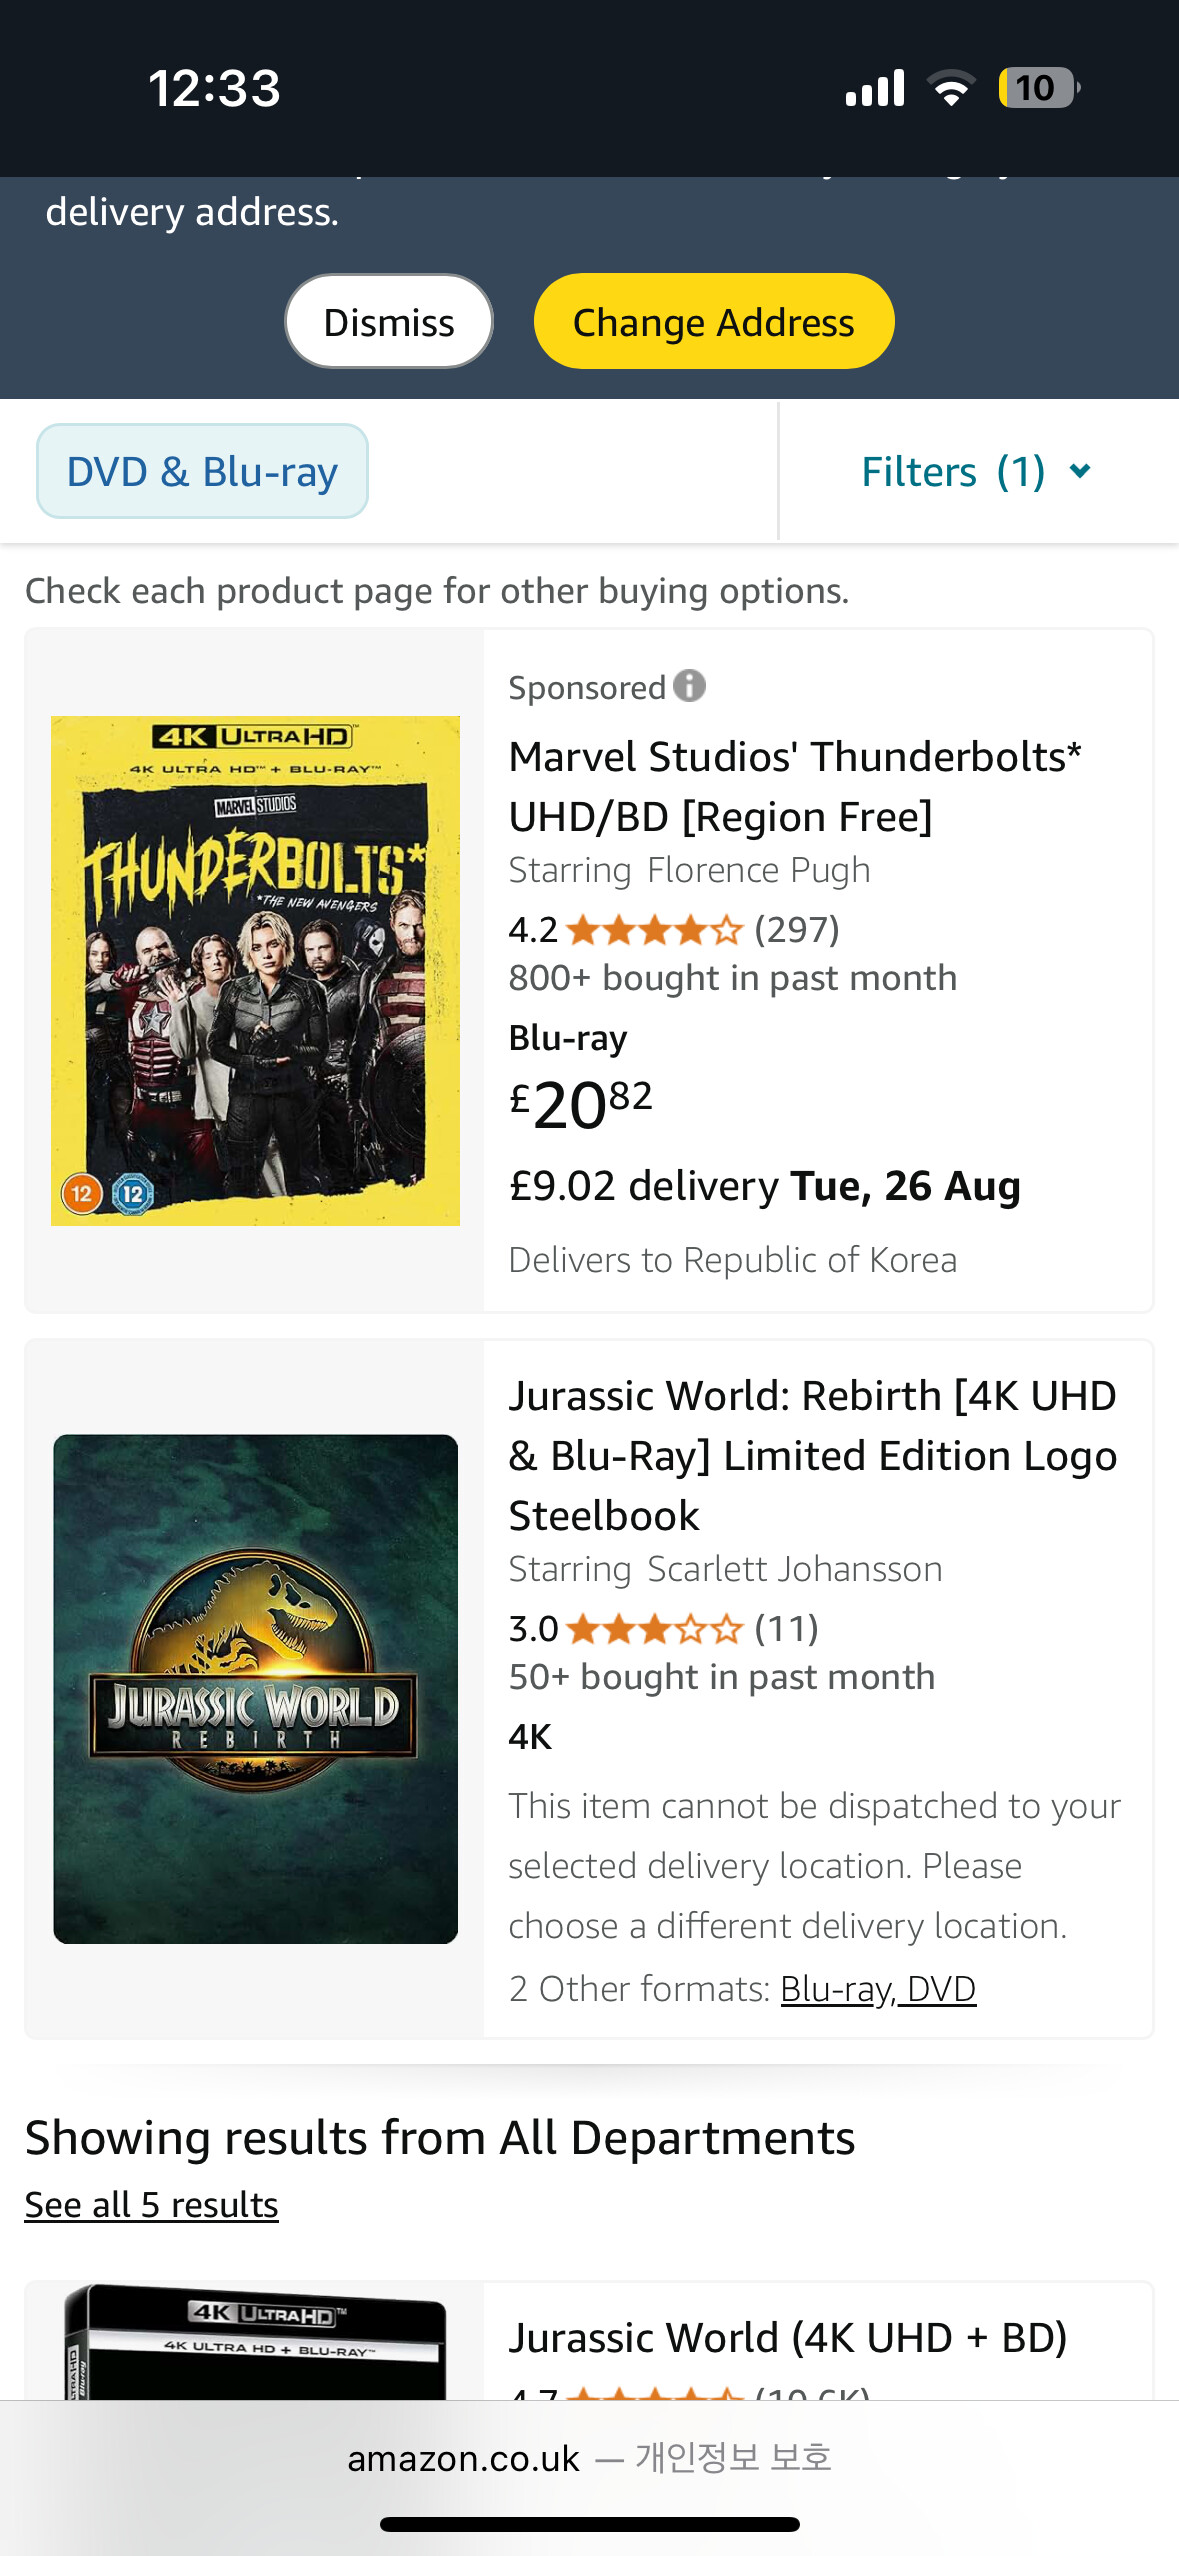Tap the Jurassic World Rebirth star rating
Screen dimensions: 1179x2556
pos(654,1629)
